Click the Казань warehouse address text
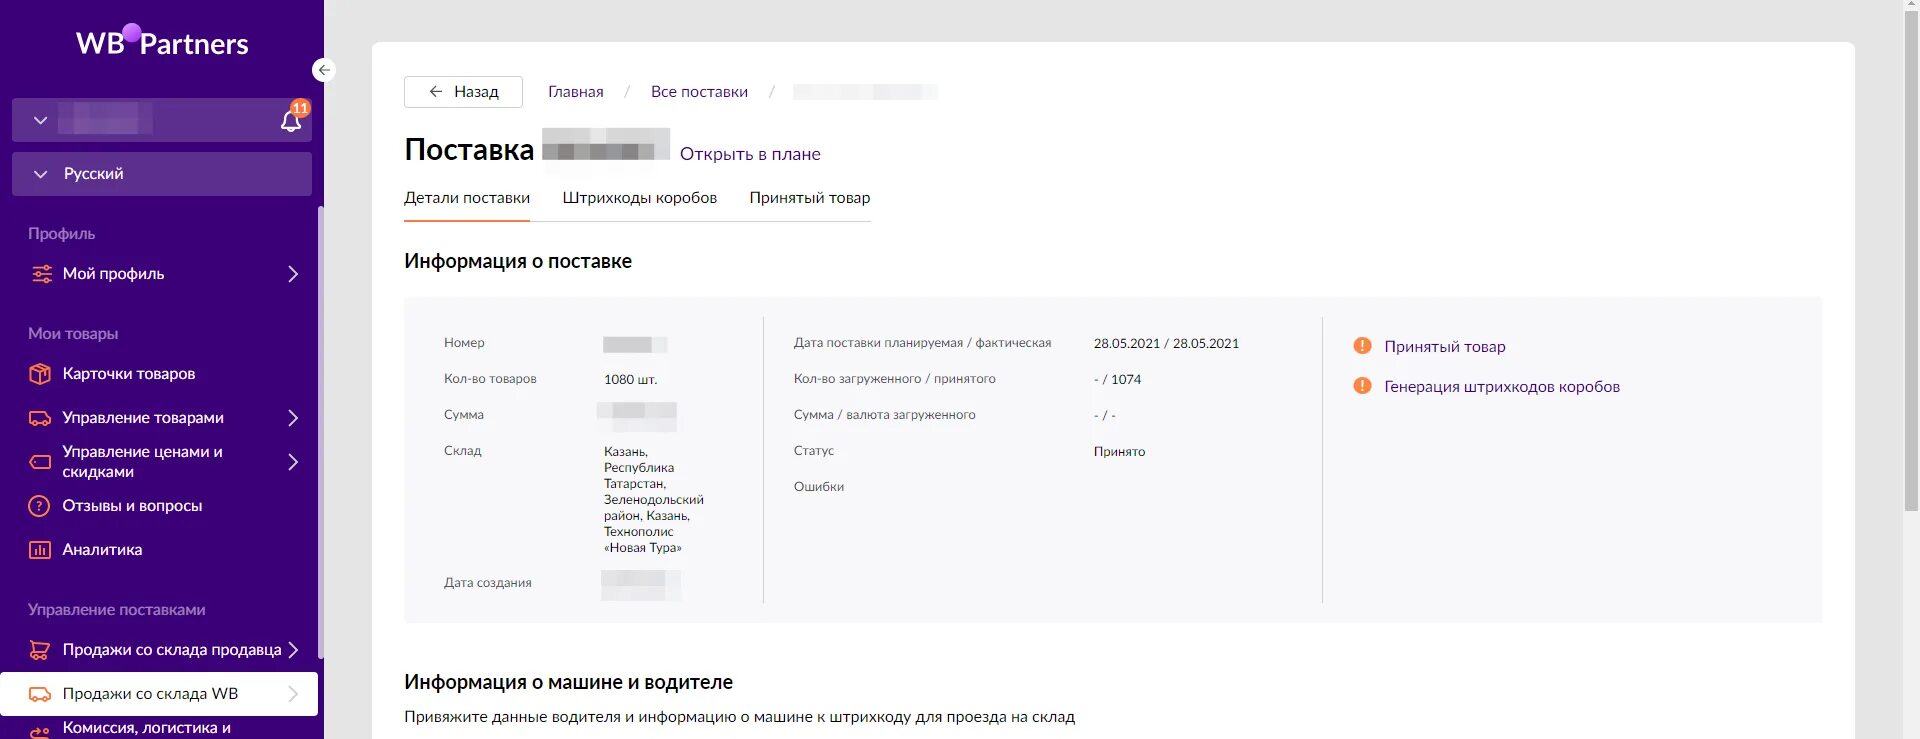The width and height of the screenshot is (1920, 739). 653,500
